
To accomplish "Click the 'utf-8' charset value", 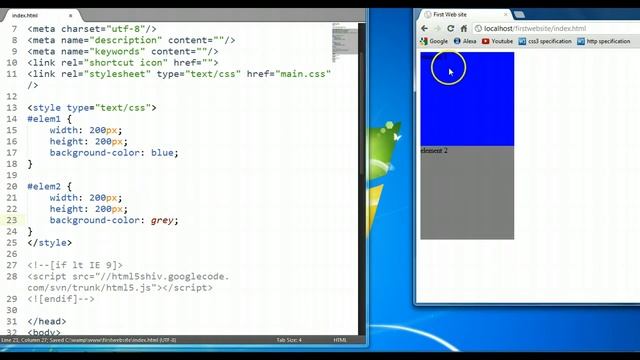I will pos(126,29).
